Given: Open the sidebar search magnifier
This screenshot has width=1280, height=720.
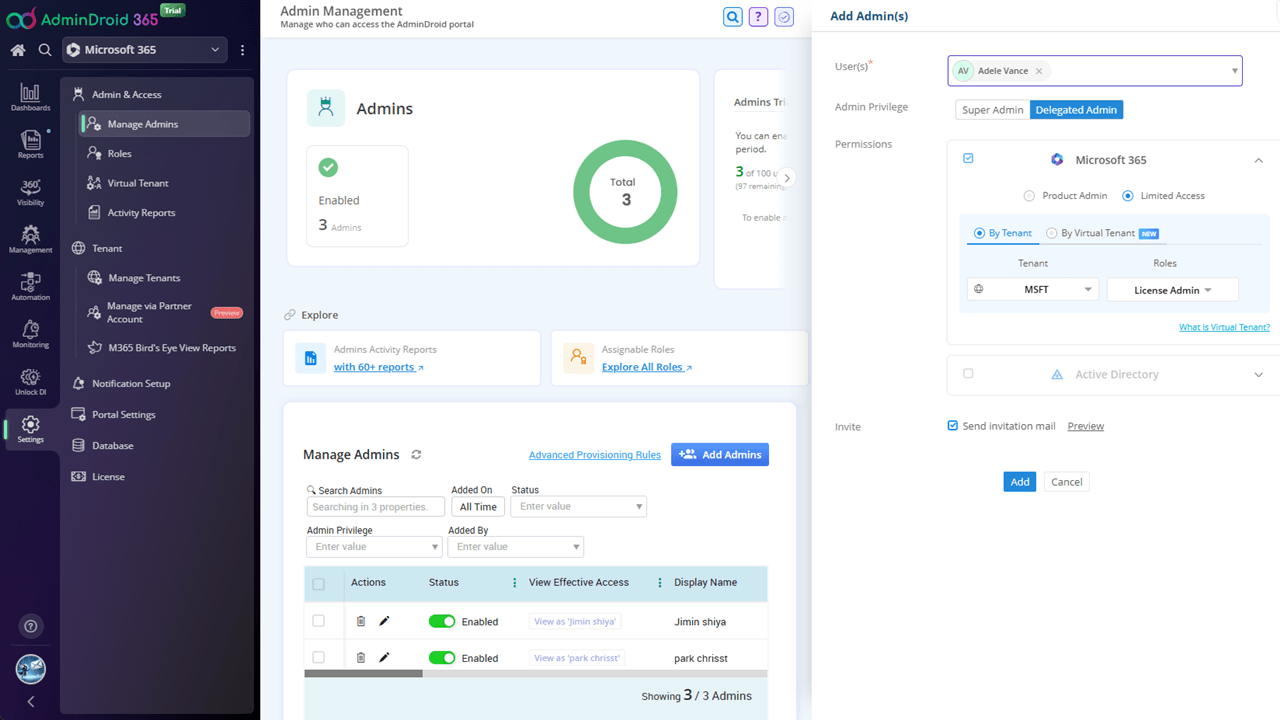Looking at the screenshot, I should point(45,50).
